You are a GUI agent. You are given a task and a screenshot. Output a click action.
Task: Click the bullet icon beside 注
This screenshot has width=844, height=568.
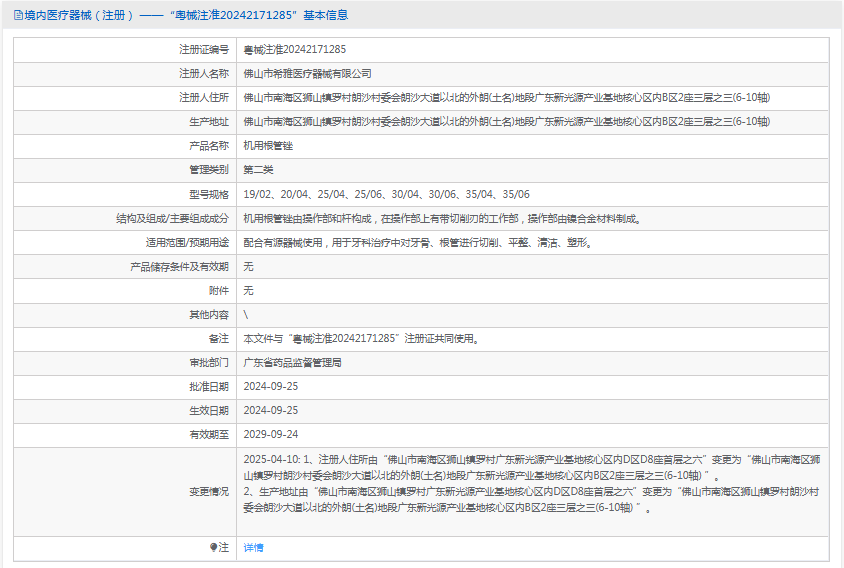click(213, 548)
